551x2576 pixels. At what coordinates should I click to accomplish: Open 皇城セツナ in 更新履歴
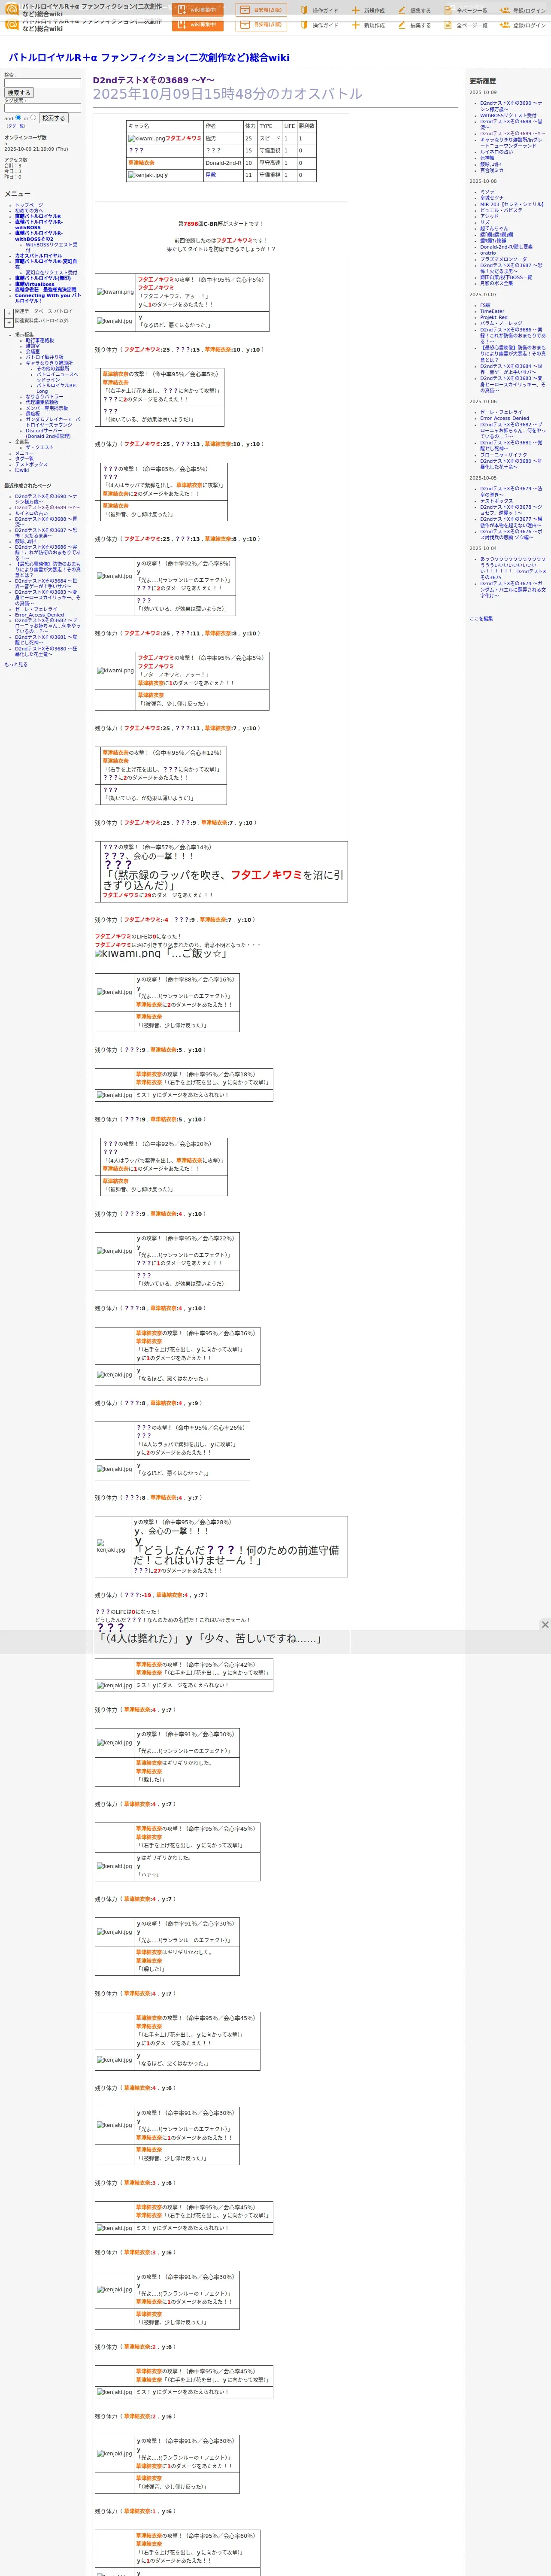[492, 198]
